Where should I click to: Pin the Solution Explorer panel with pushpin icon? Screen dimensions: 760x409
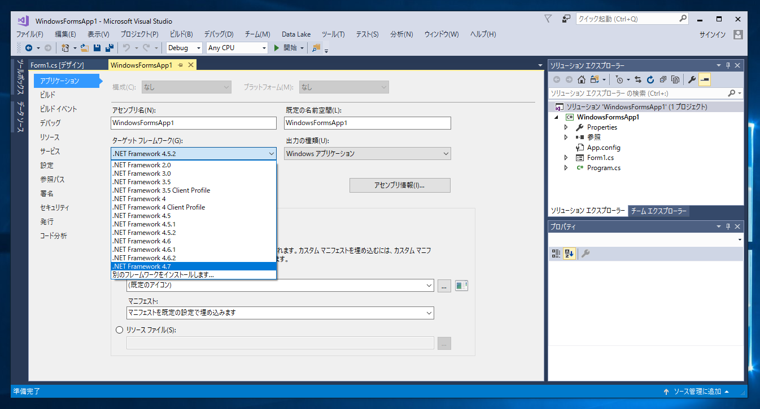[x=728, y=65]
